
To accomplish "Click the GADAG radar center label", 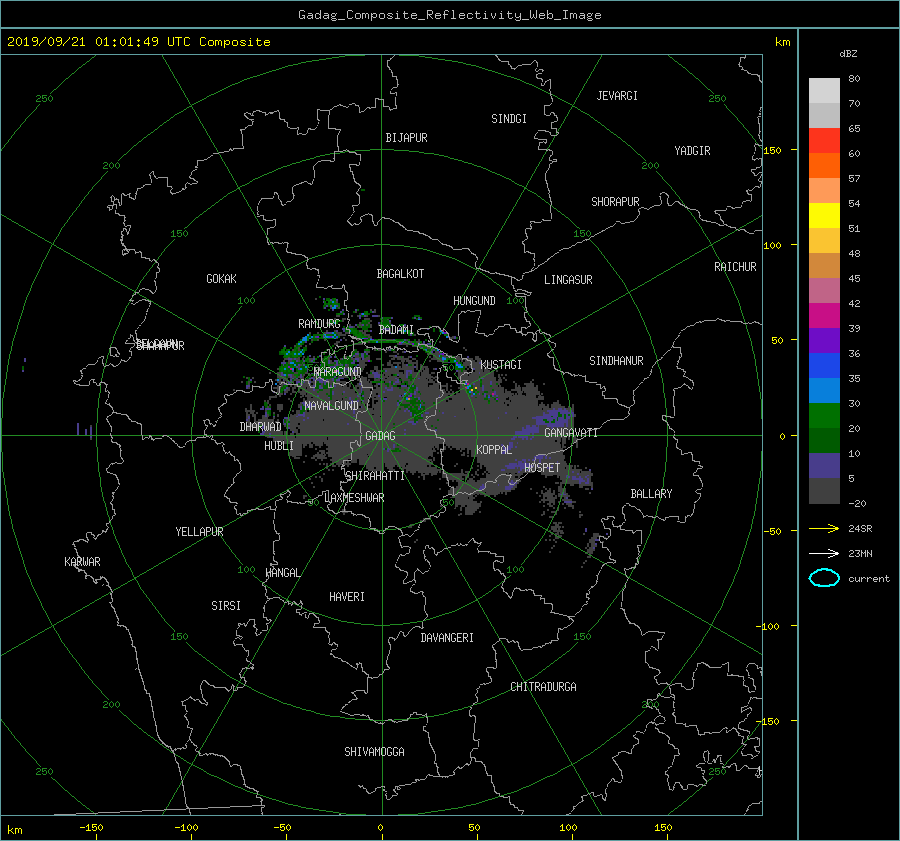I will (380, 436).
